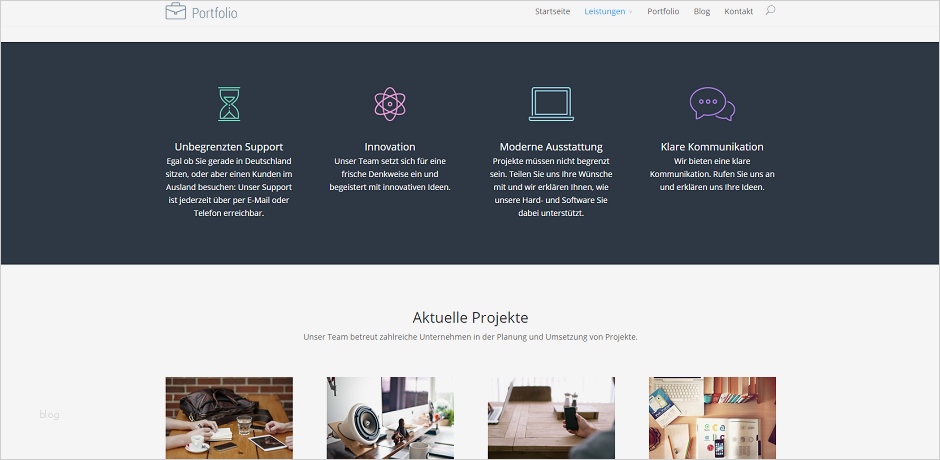The height and width of the screenshot is (460, 940).
Task: Select the Klare Kommunikation heading
Action: click(x=712, y=147)
